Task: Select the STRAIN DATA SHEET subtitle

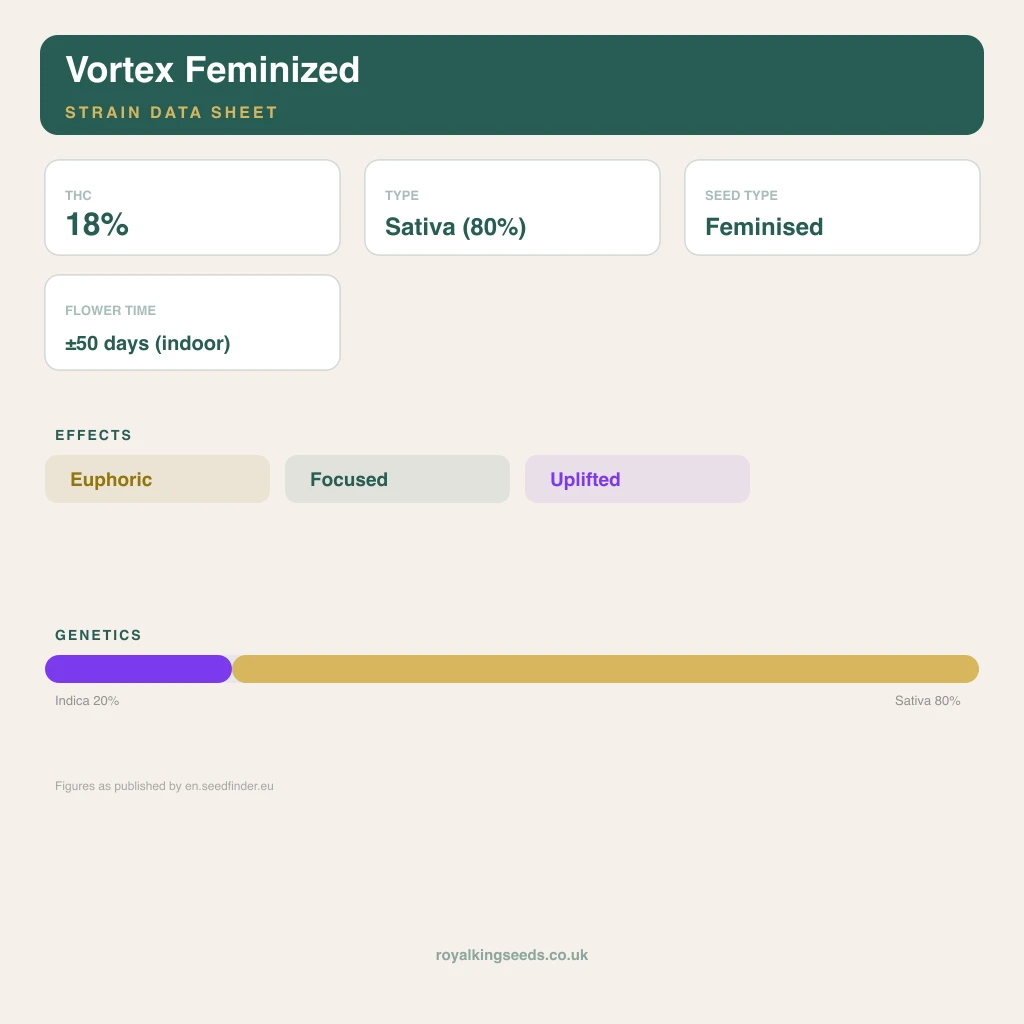Action: pos(172,112)
